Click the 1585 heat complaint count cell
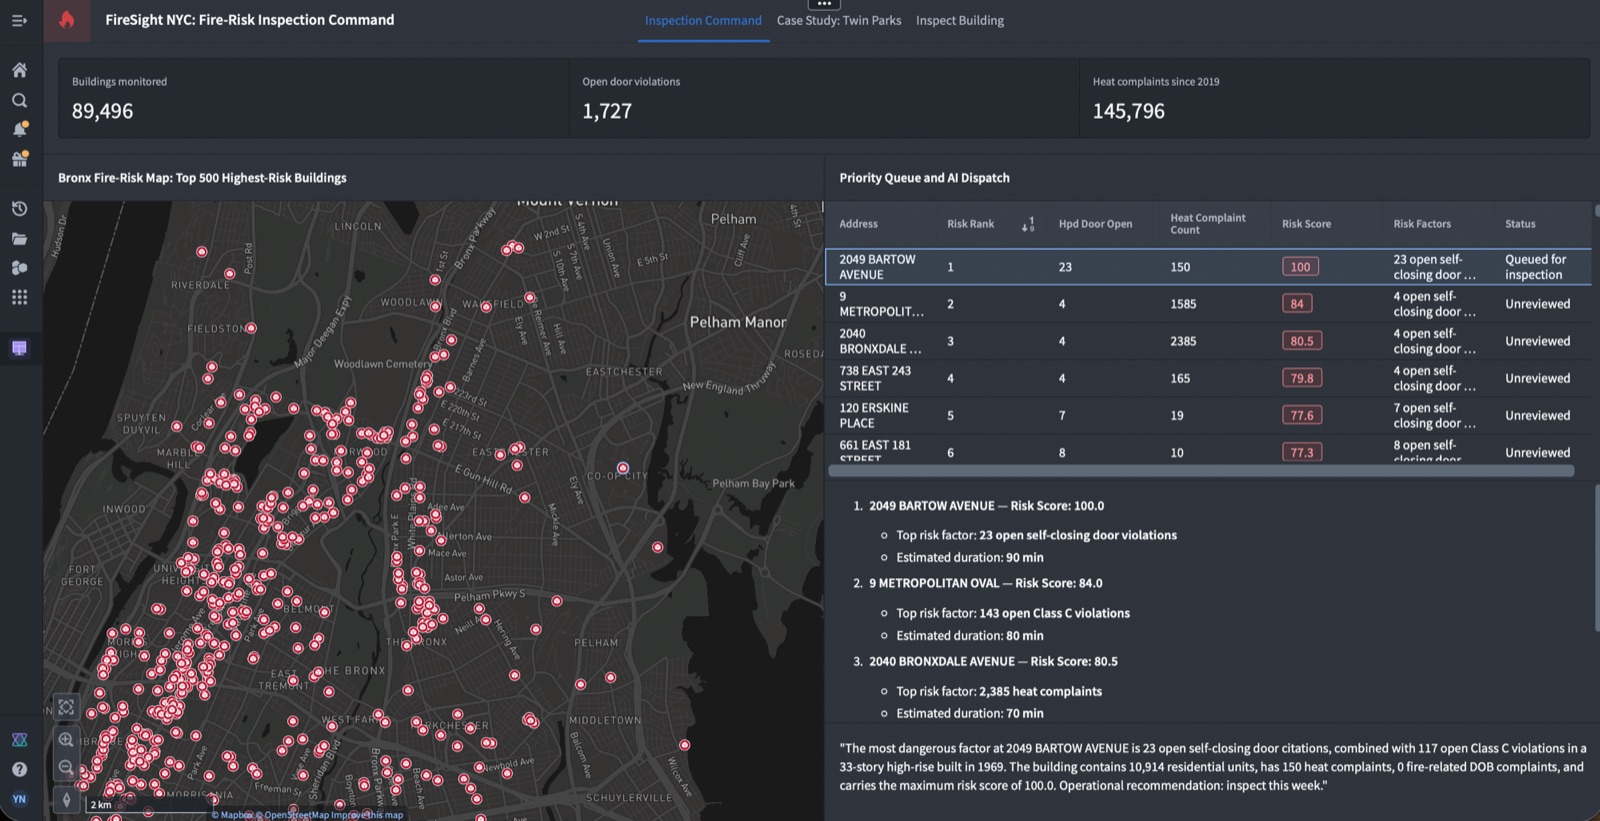The height and width of the screenshot is (821, 1600). (x=1183, y=304)
